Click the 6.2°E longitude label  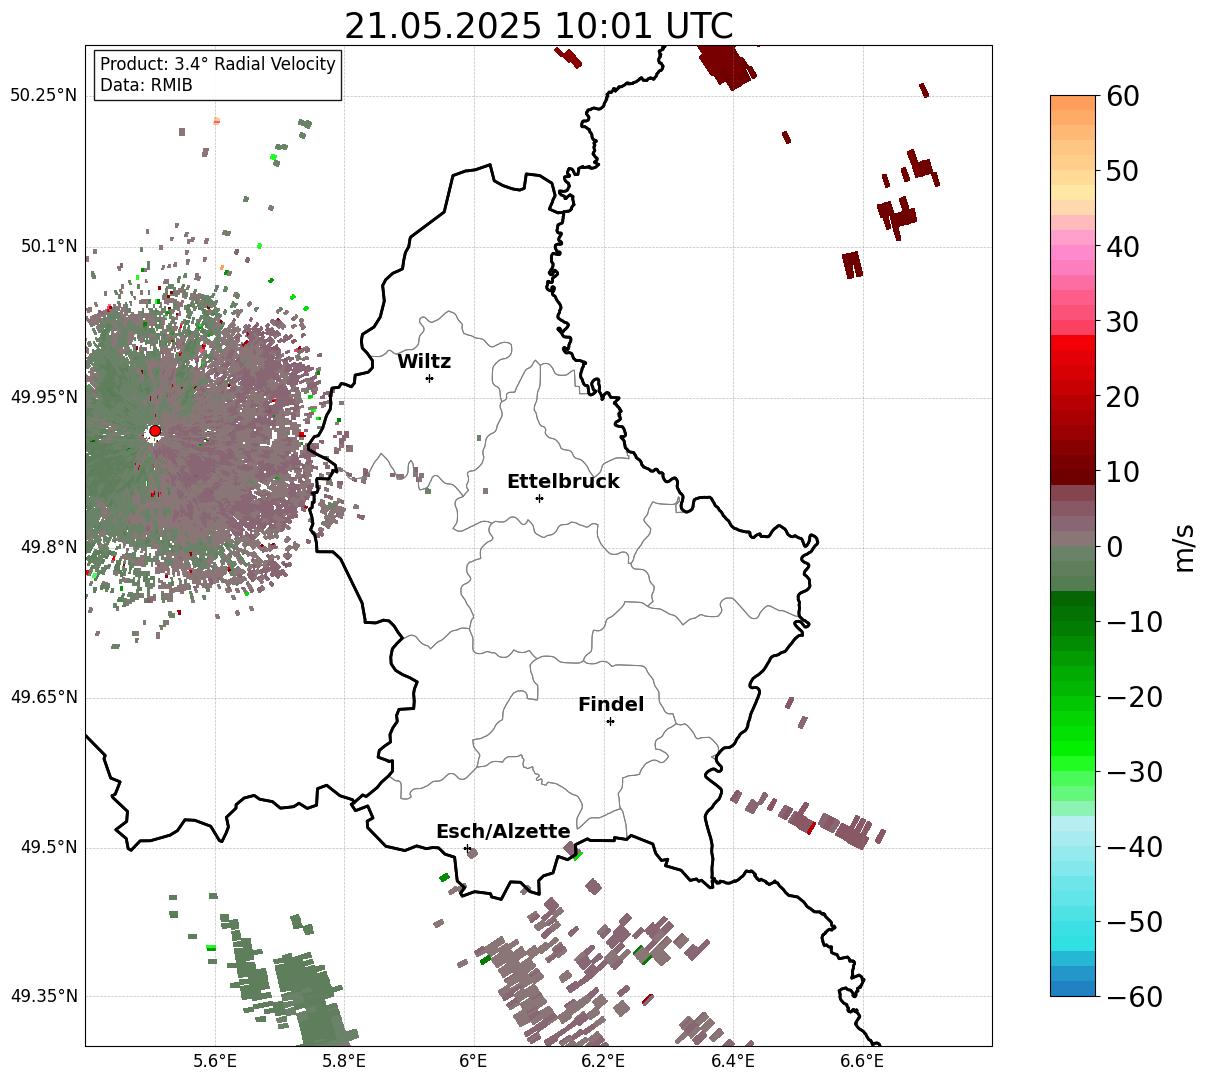(603, 1062)
